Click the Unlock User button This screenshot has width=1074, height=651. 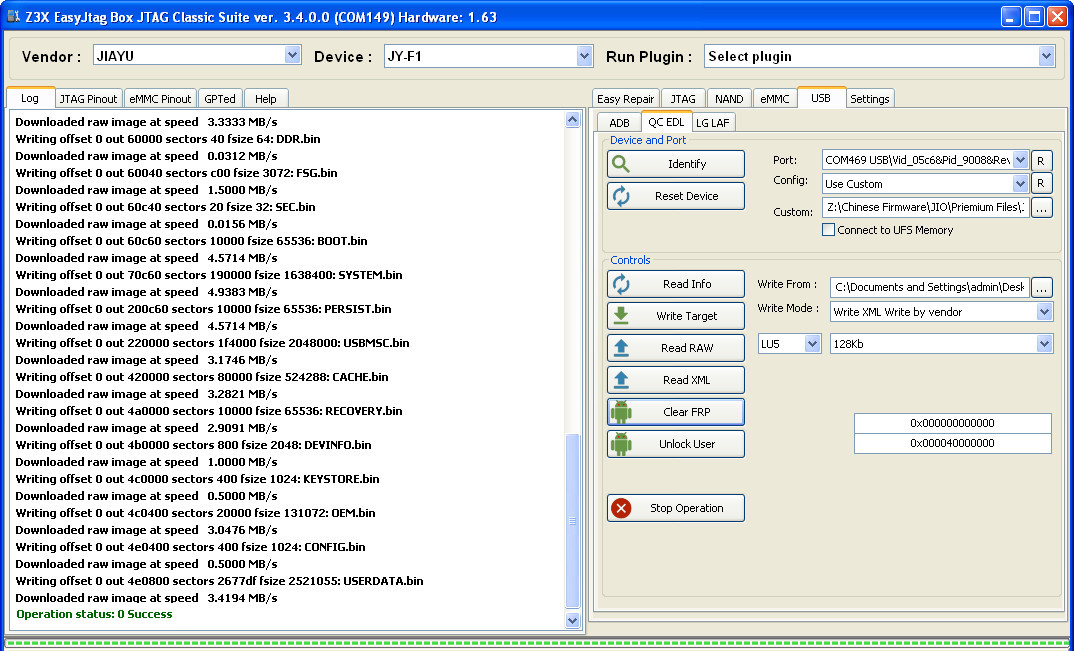[x=675, y=444]
